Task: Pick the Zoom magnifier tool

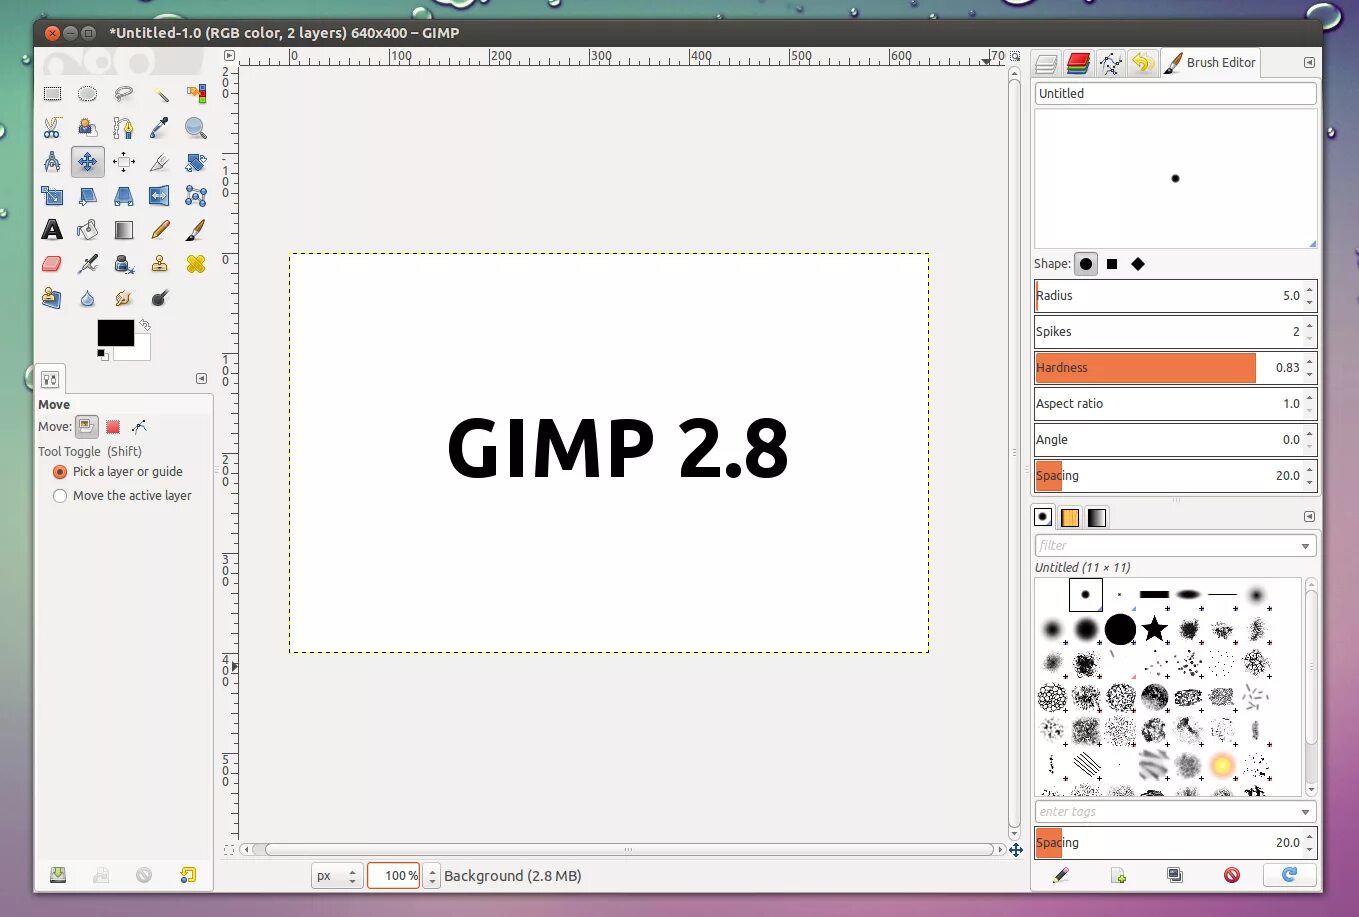Action: pos(196,128)
